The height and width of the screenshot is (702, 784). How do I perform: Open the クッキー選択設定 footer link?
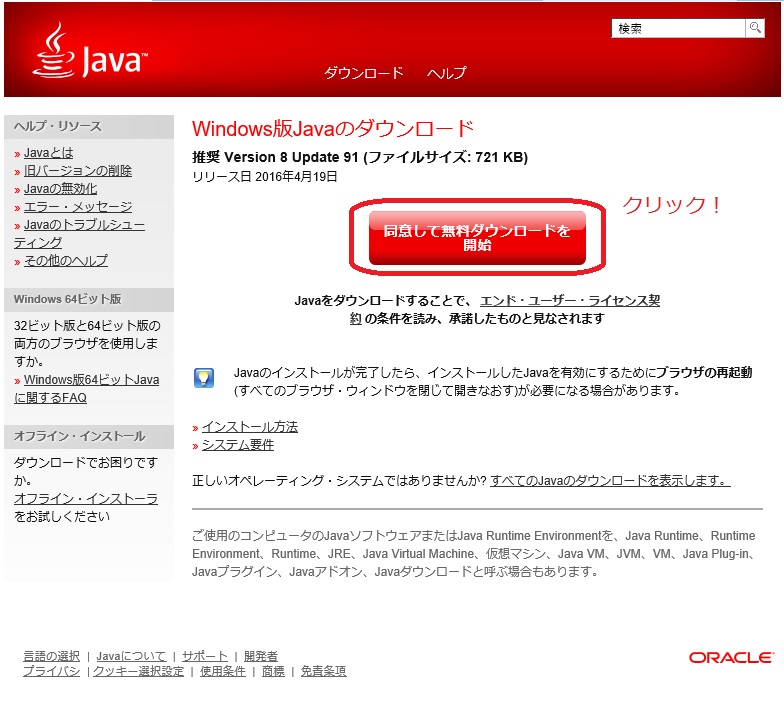click(138, 671)
